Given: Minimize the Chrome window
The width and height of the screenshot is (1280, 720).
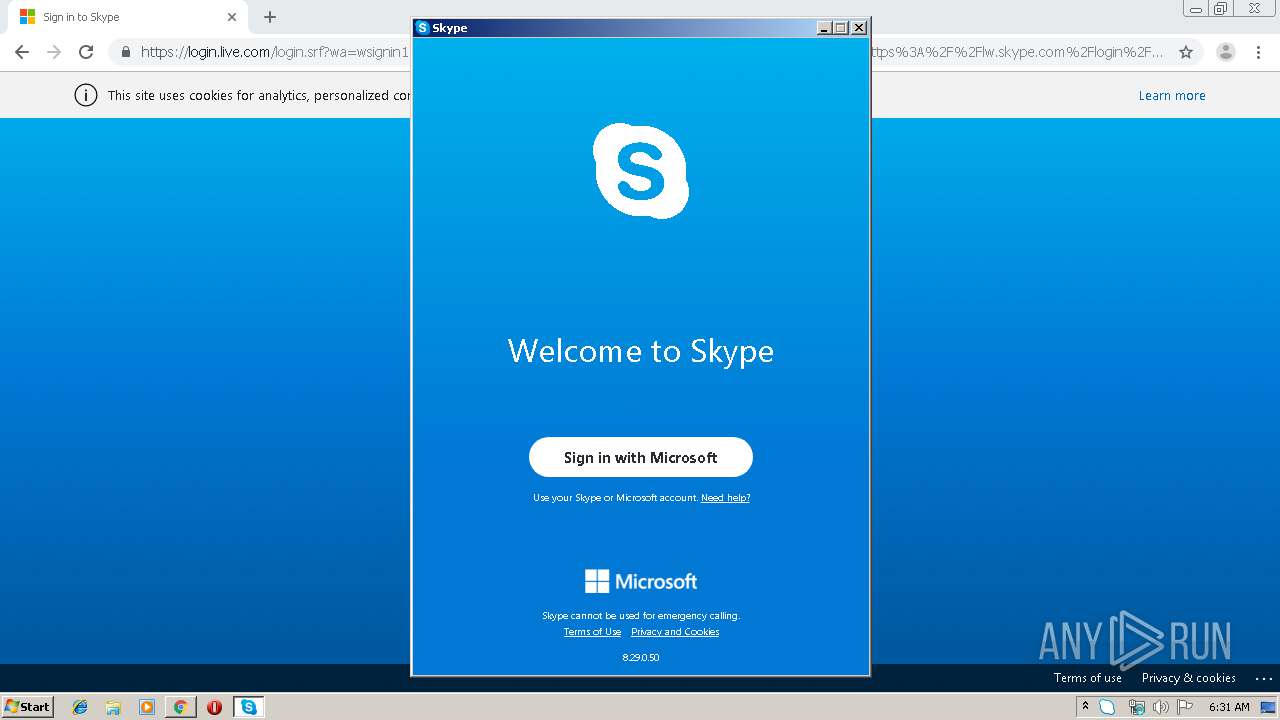Looking at the screenshot, I should pos(1196,9).
